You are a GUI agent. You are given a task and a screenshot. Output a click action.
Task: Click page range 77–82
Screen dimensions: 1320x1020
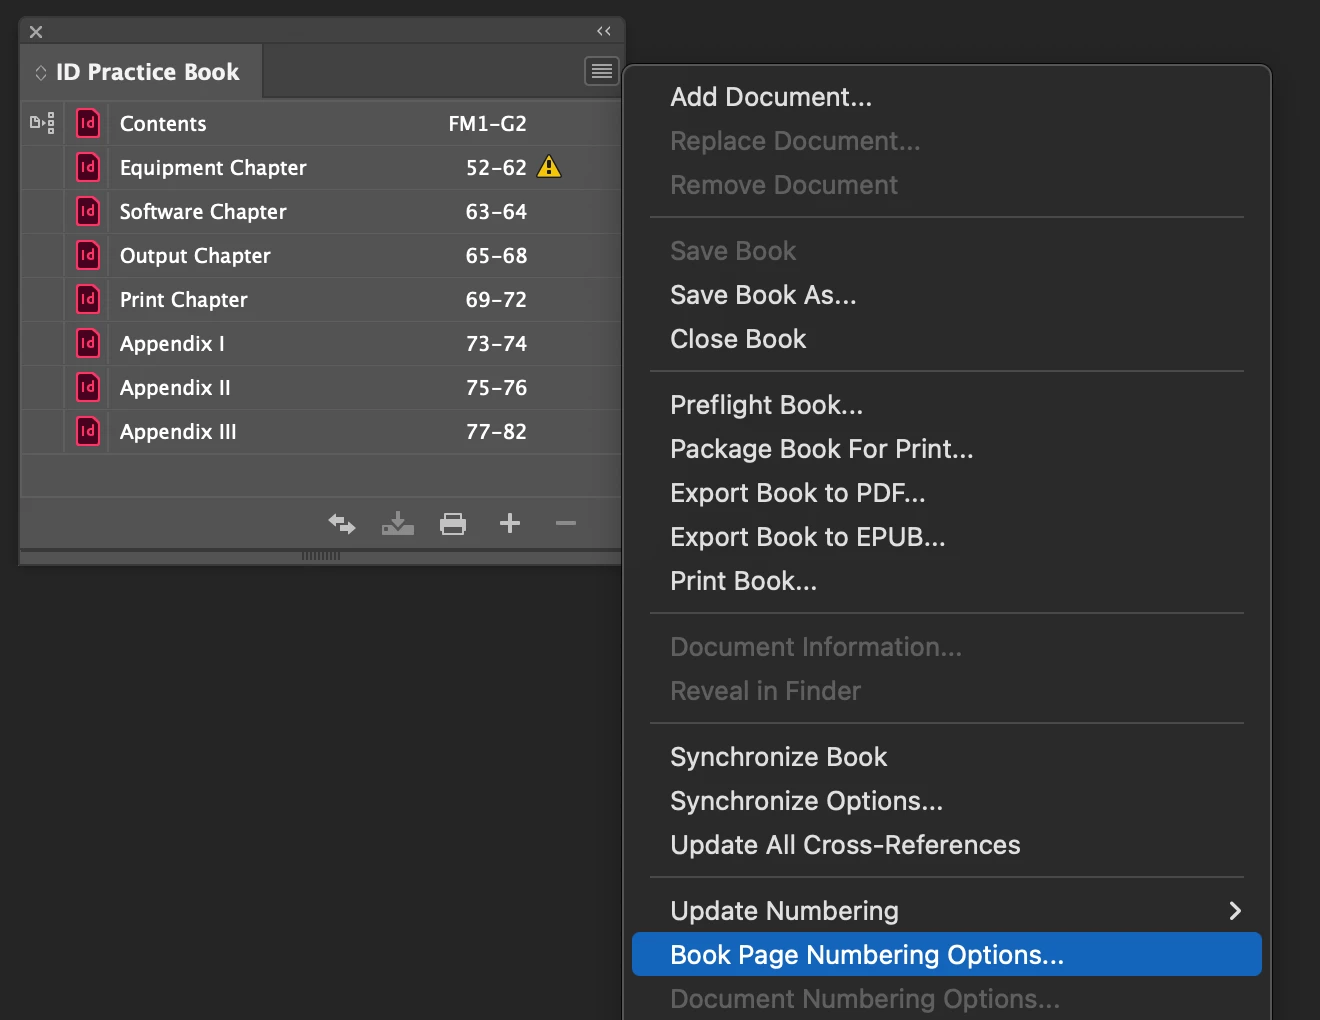[496, 432]
